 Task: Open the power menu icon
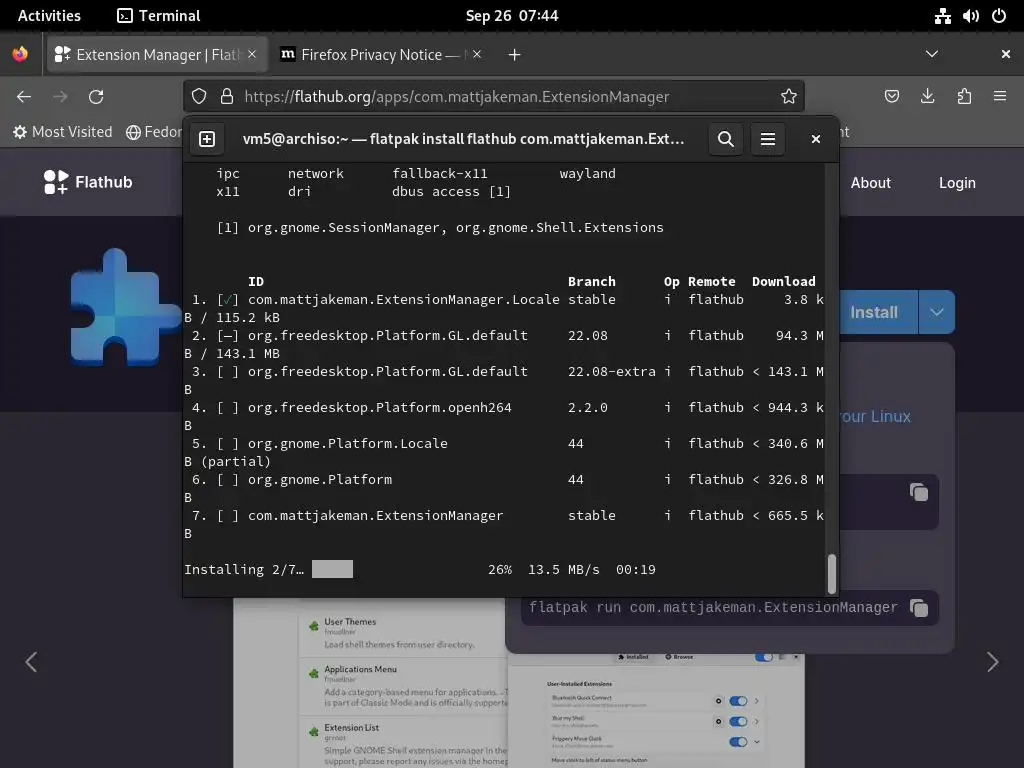point(999,16)
